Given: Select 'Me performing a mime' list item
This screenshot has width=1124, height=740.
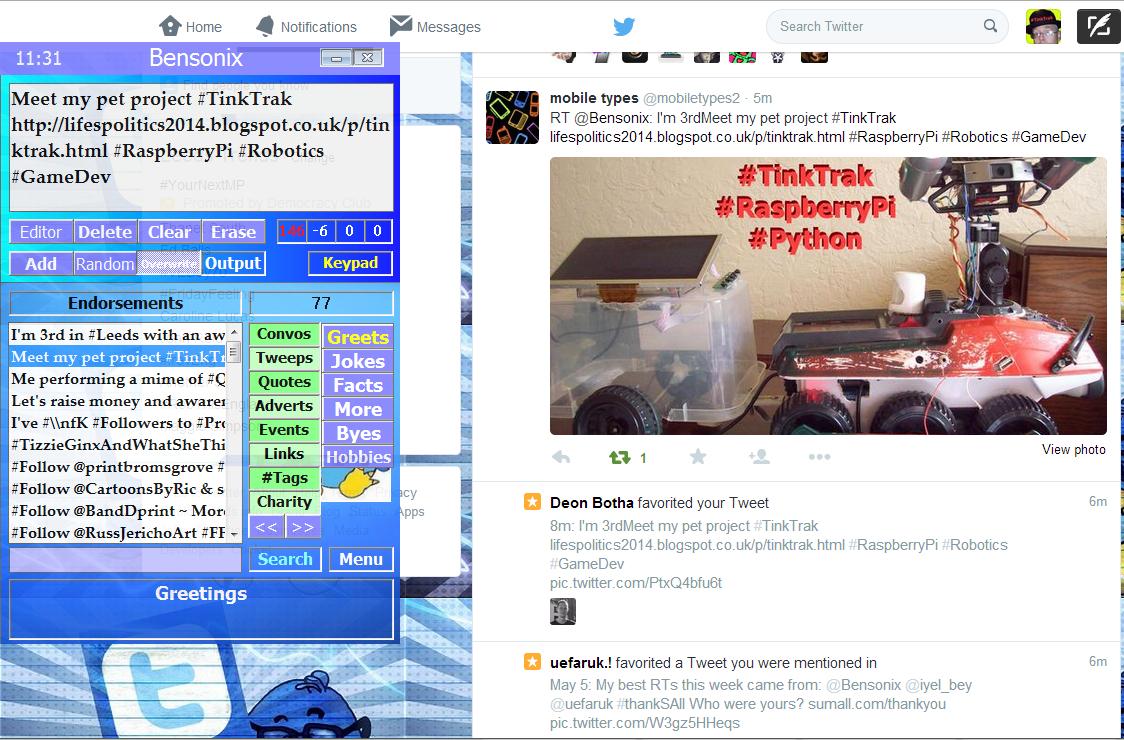Looking at the screenshot, I should (118, 379).
